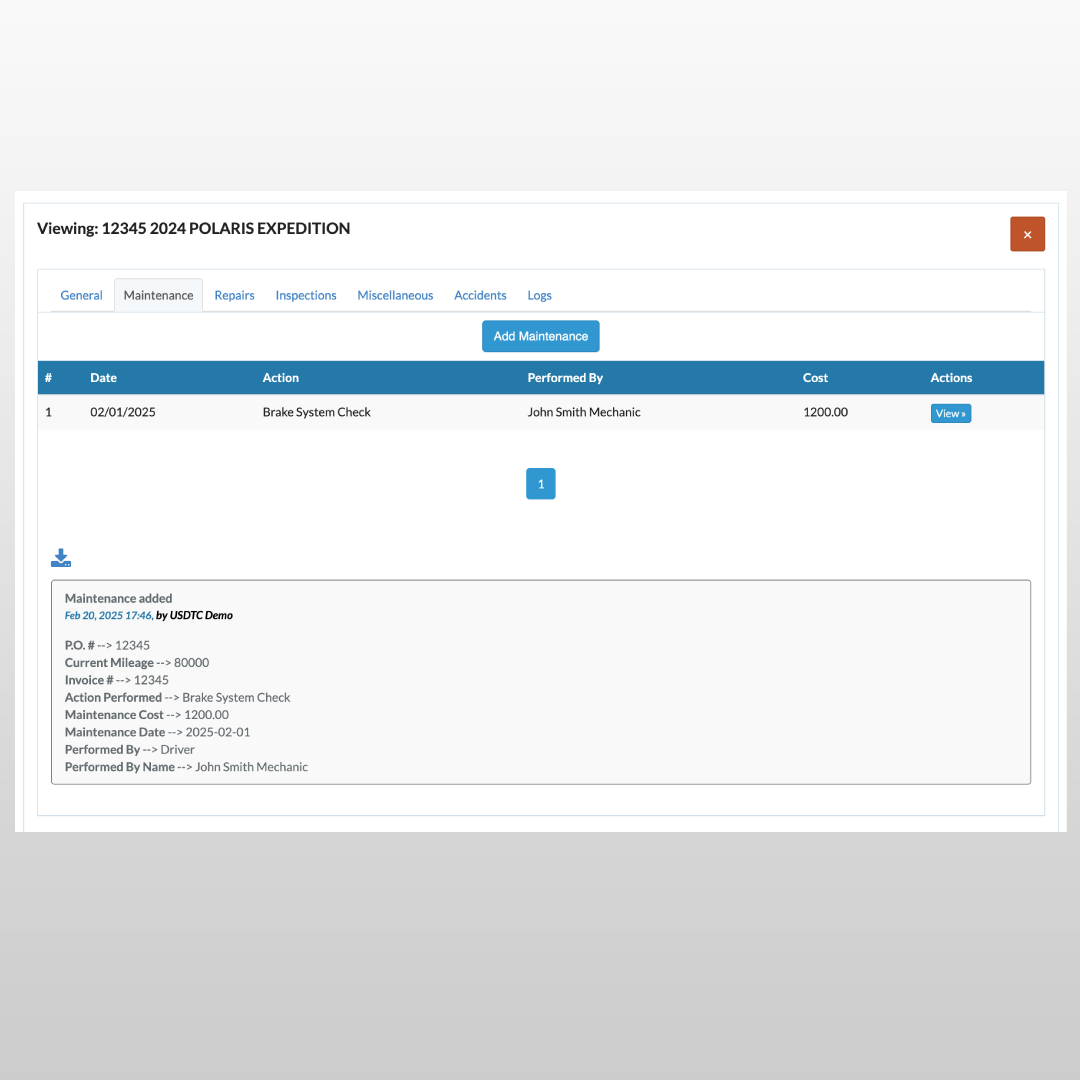Click the download maintenance log icon

coord(61,558)
